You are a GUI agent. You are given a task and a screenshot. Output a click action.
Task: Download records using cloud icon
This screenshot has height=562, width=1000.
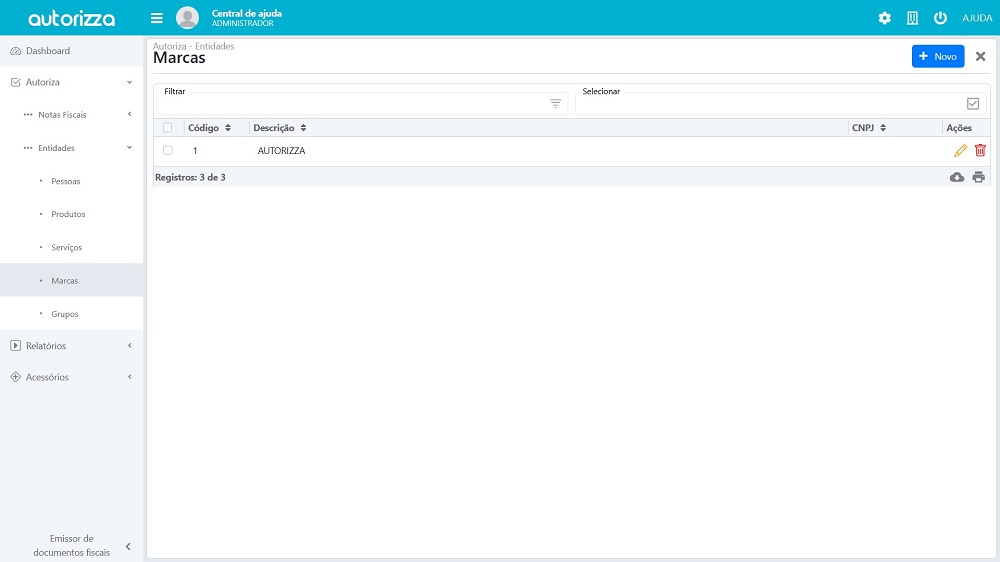point(957,177)
